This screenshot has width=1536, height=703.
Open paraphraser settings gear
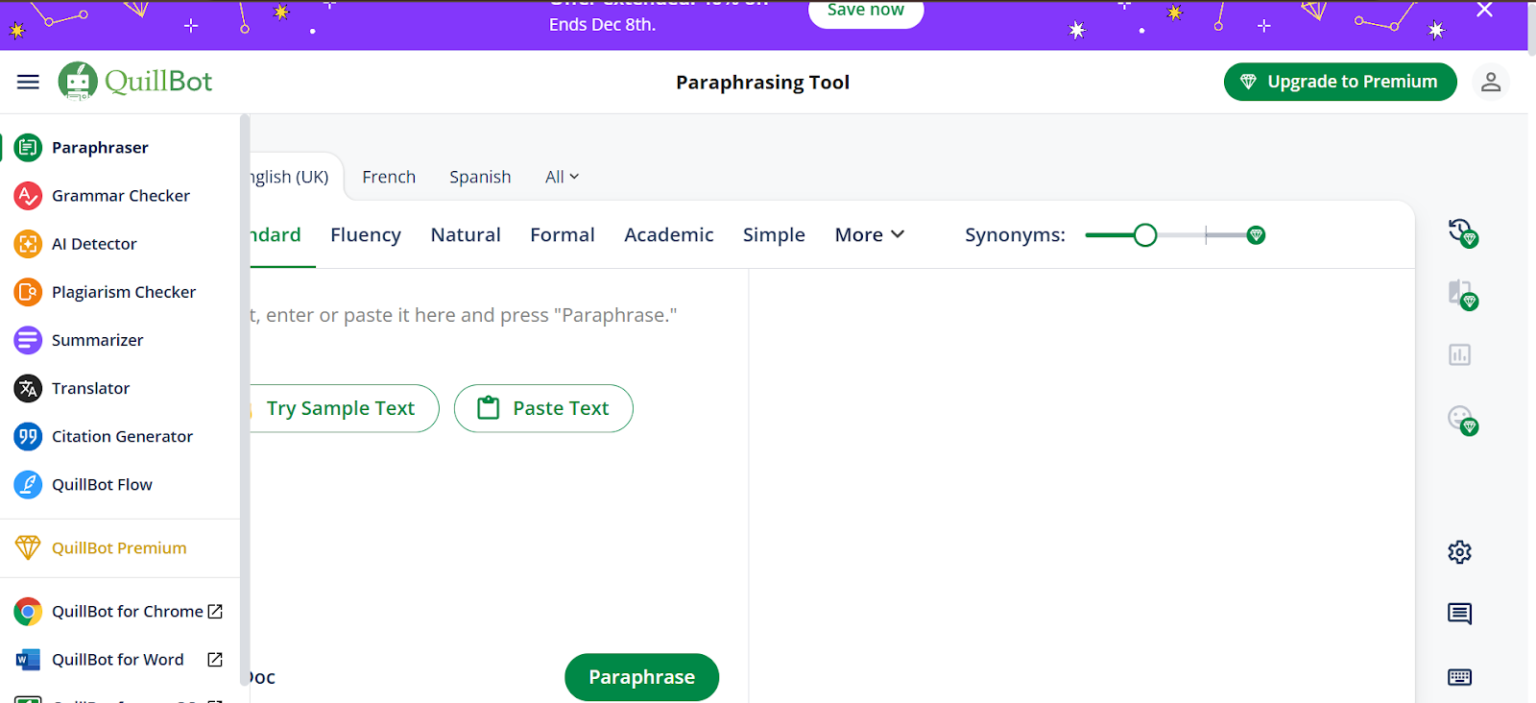[x=1459, y=551]
